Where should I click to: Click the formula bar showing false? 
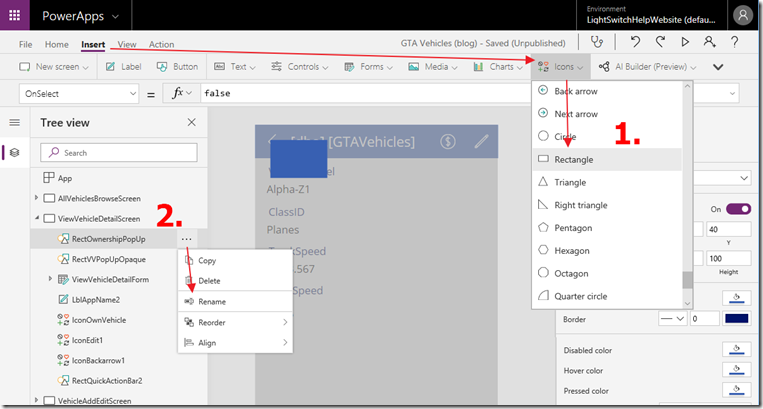[x=366, y=93]
